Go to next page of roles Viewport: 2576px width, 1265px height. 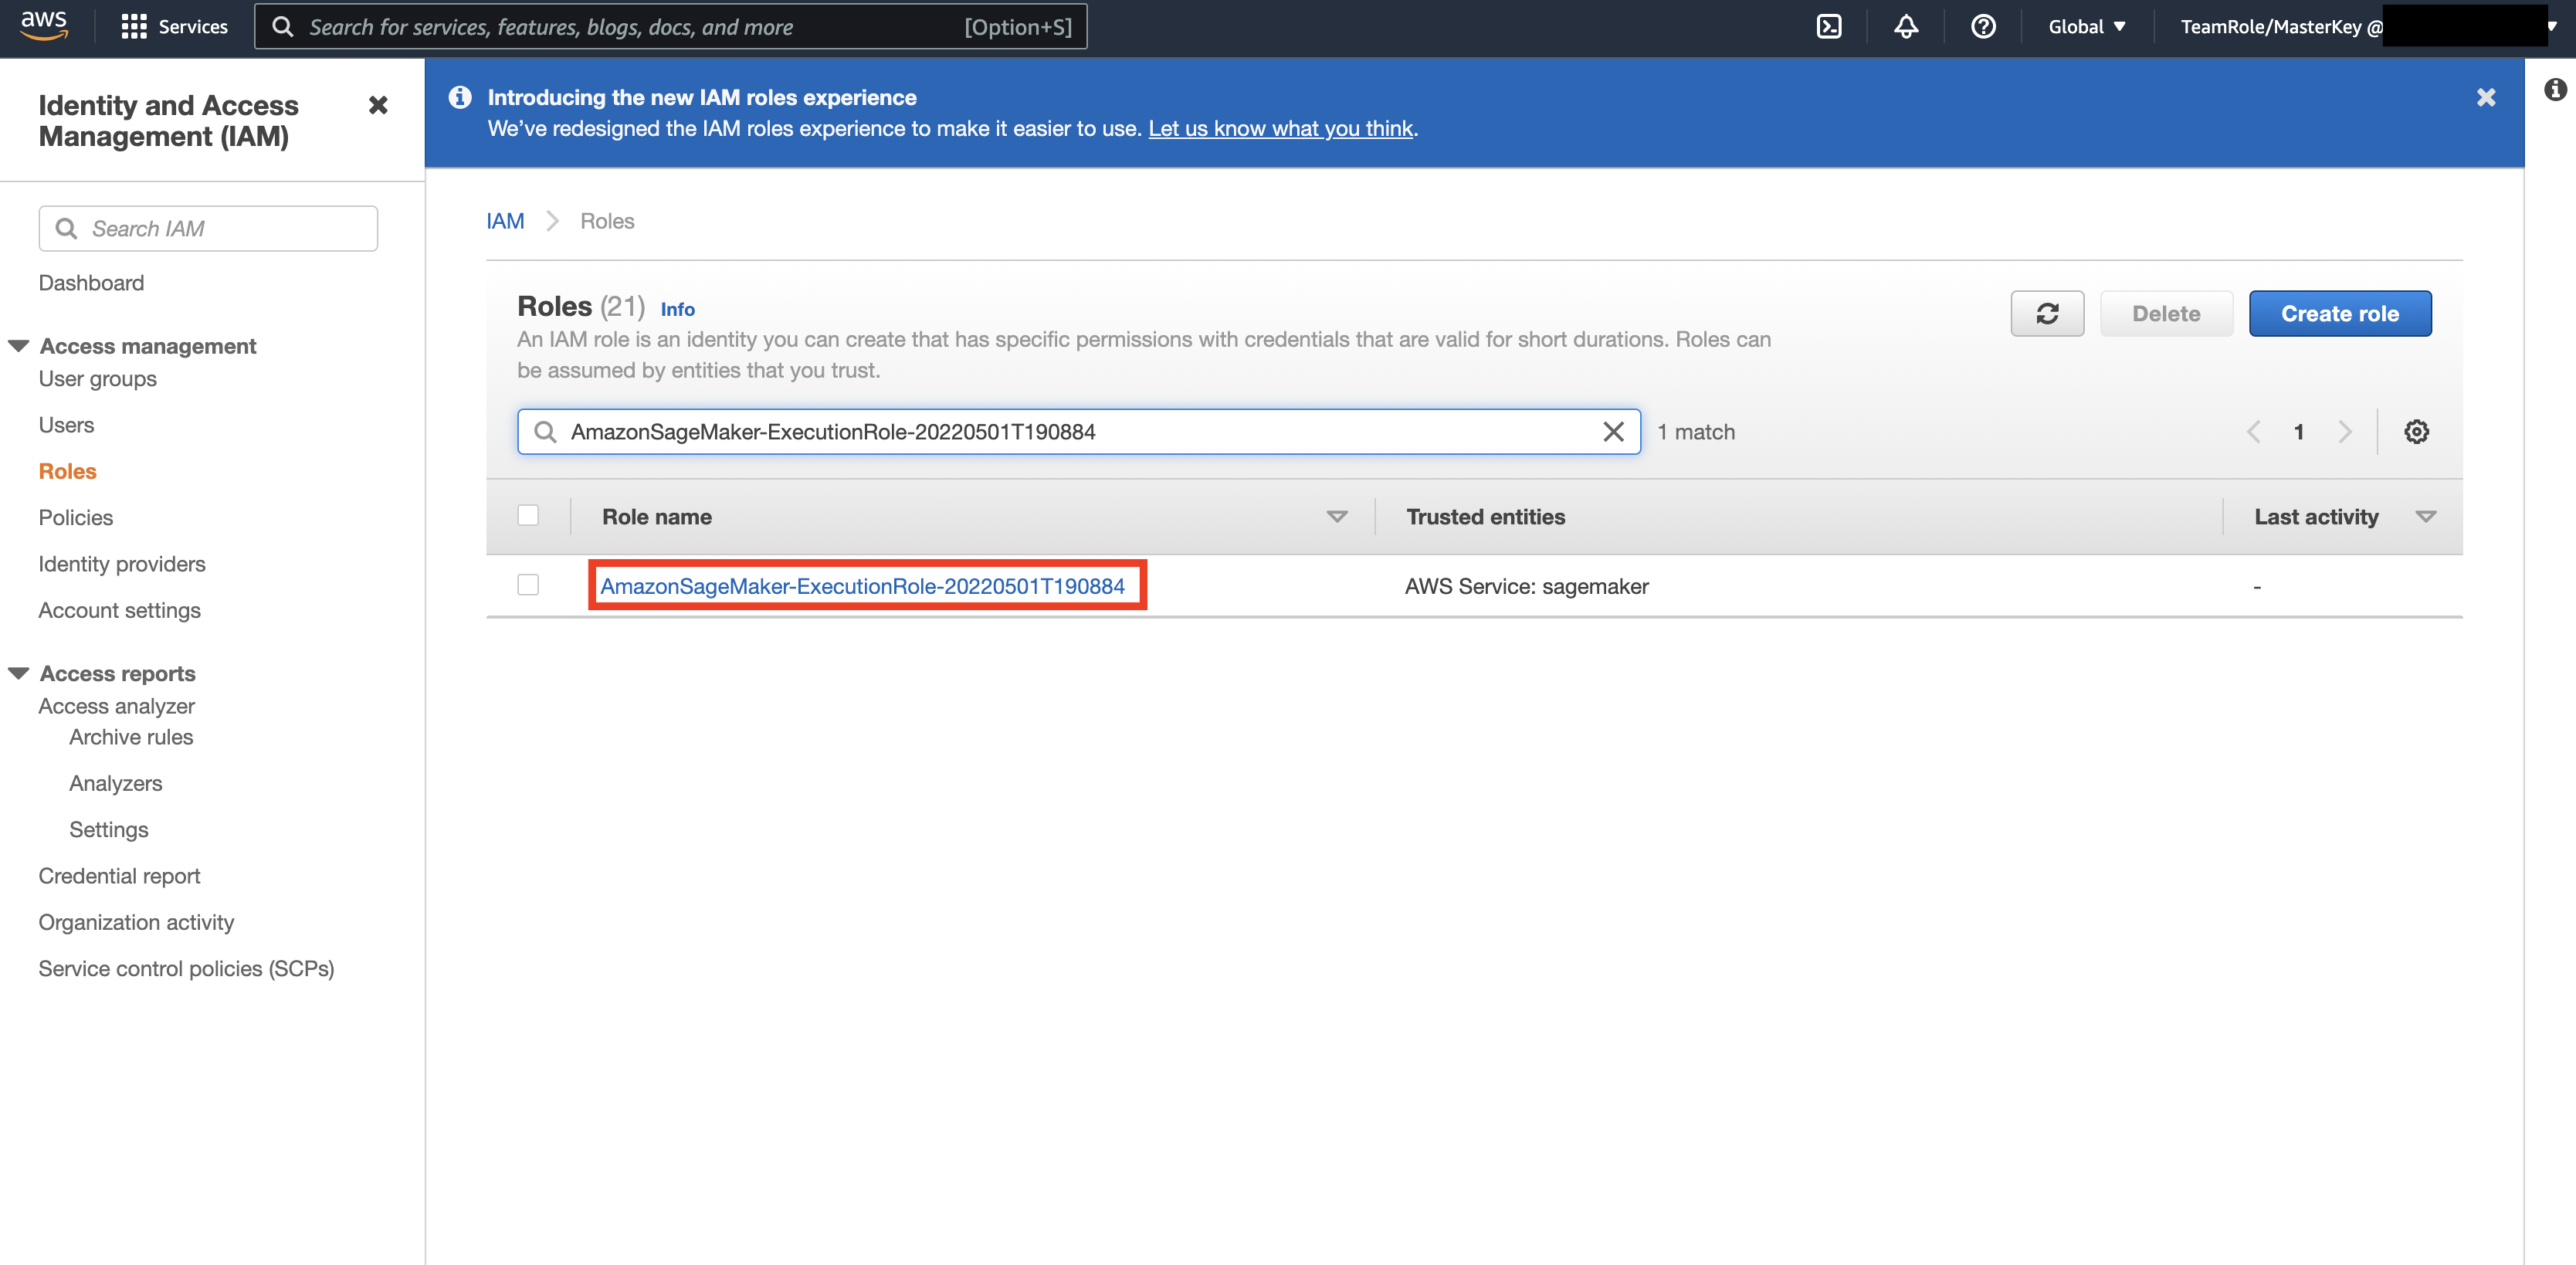pyautogui.click(x=2345, y=432)
